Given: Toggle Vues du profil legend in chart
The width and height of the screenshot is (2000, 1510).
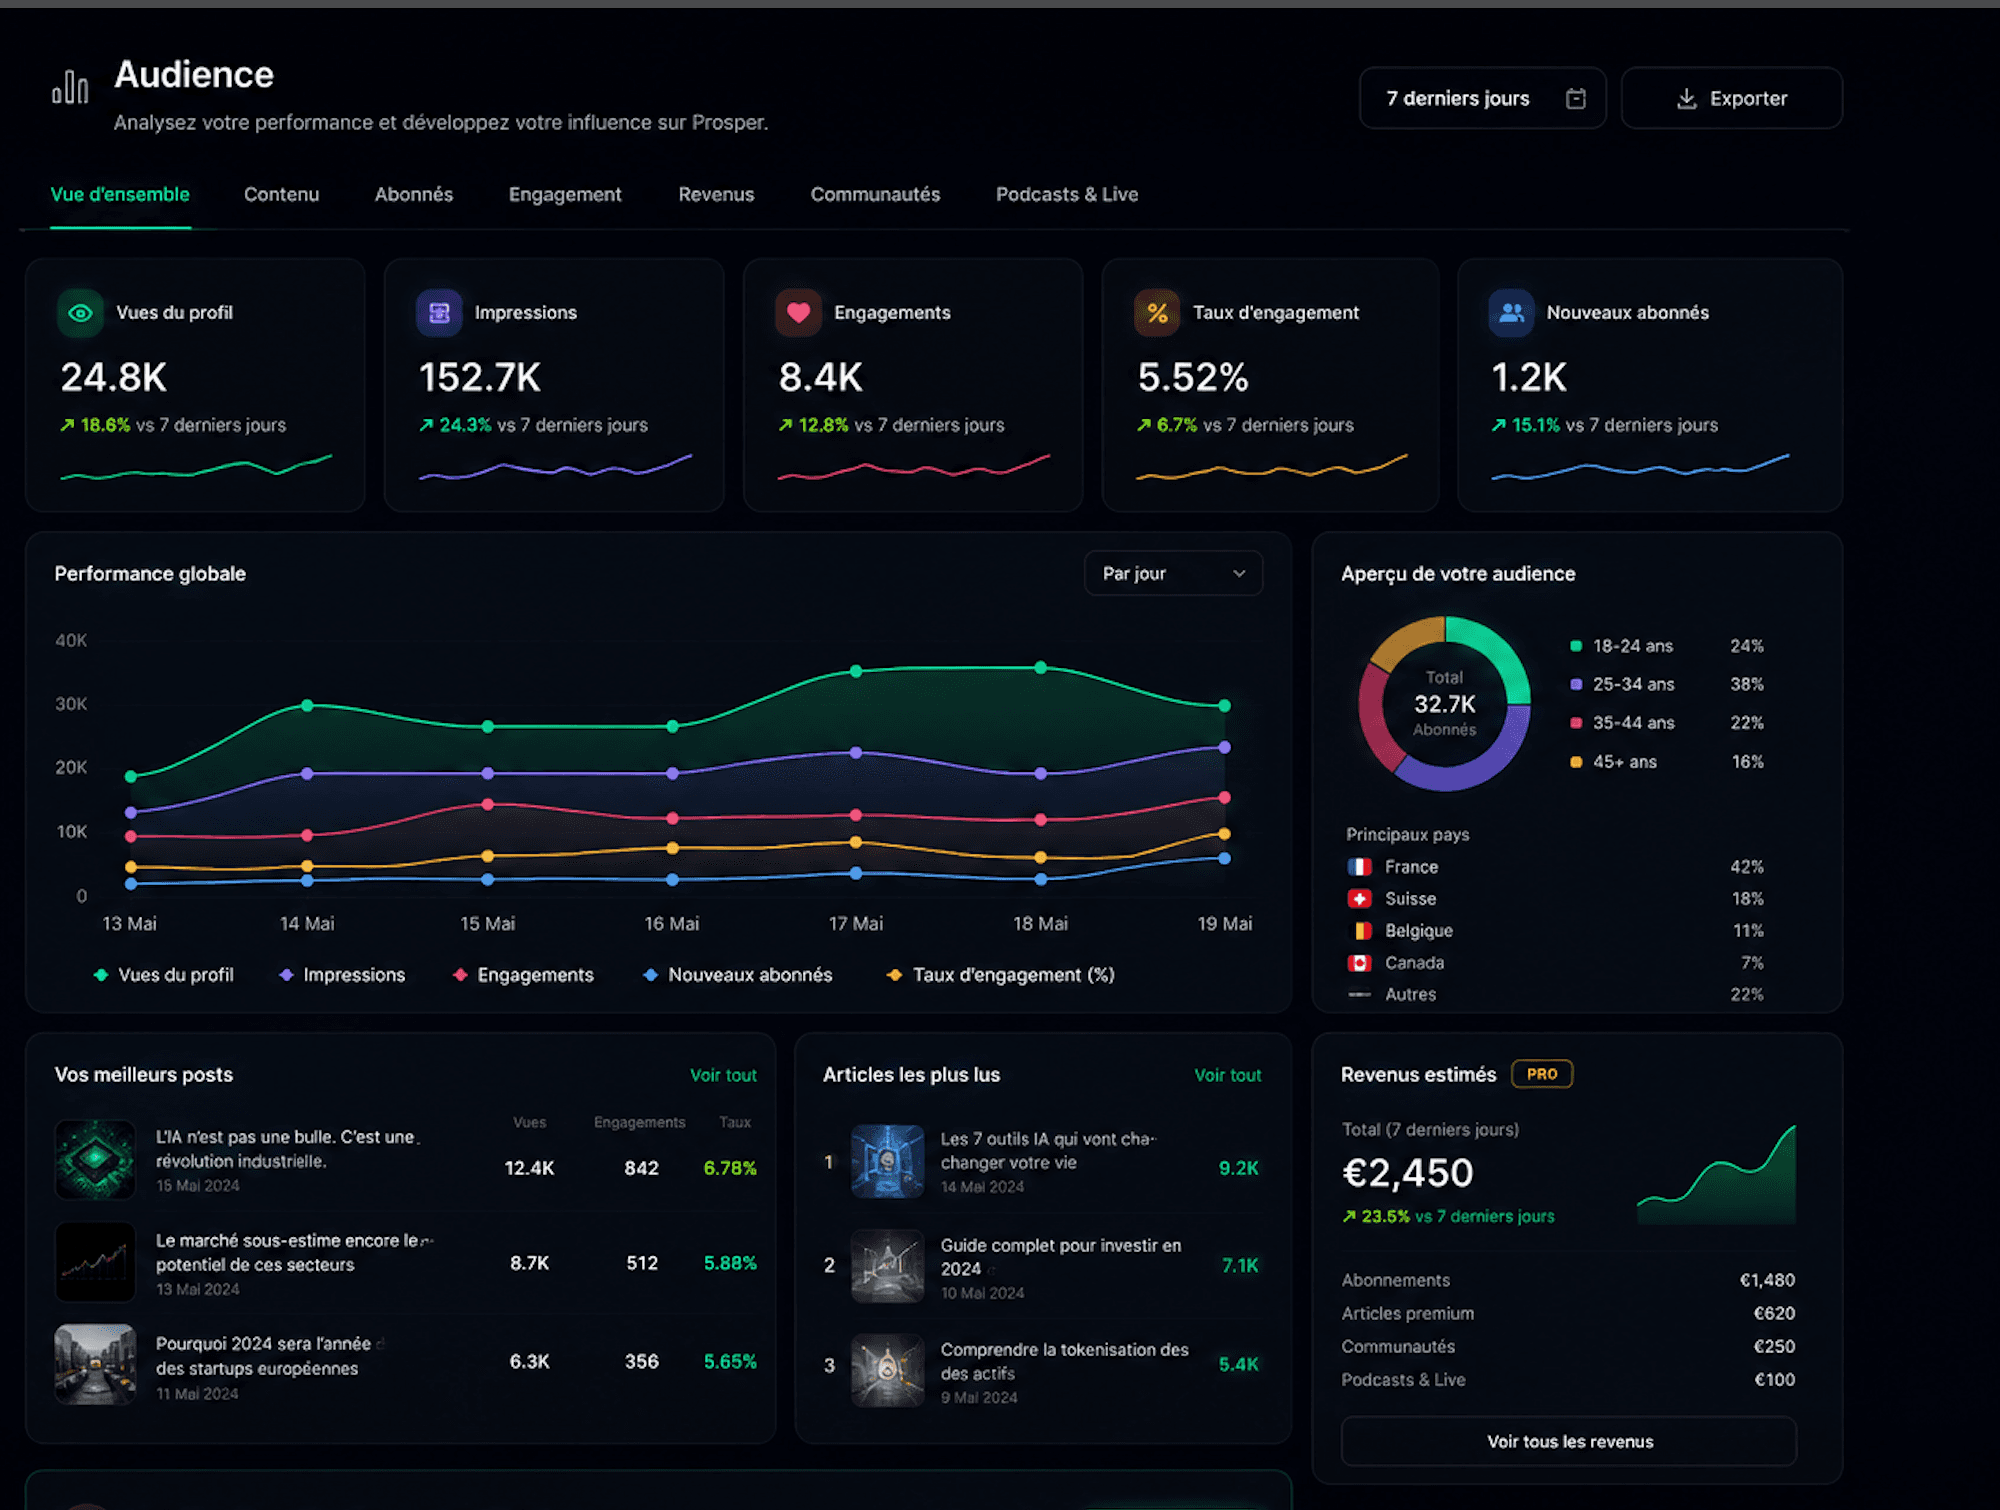Looking at the screenshot, I should coord(164,975).
